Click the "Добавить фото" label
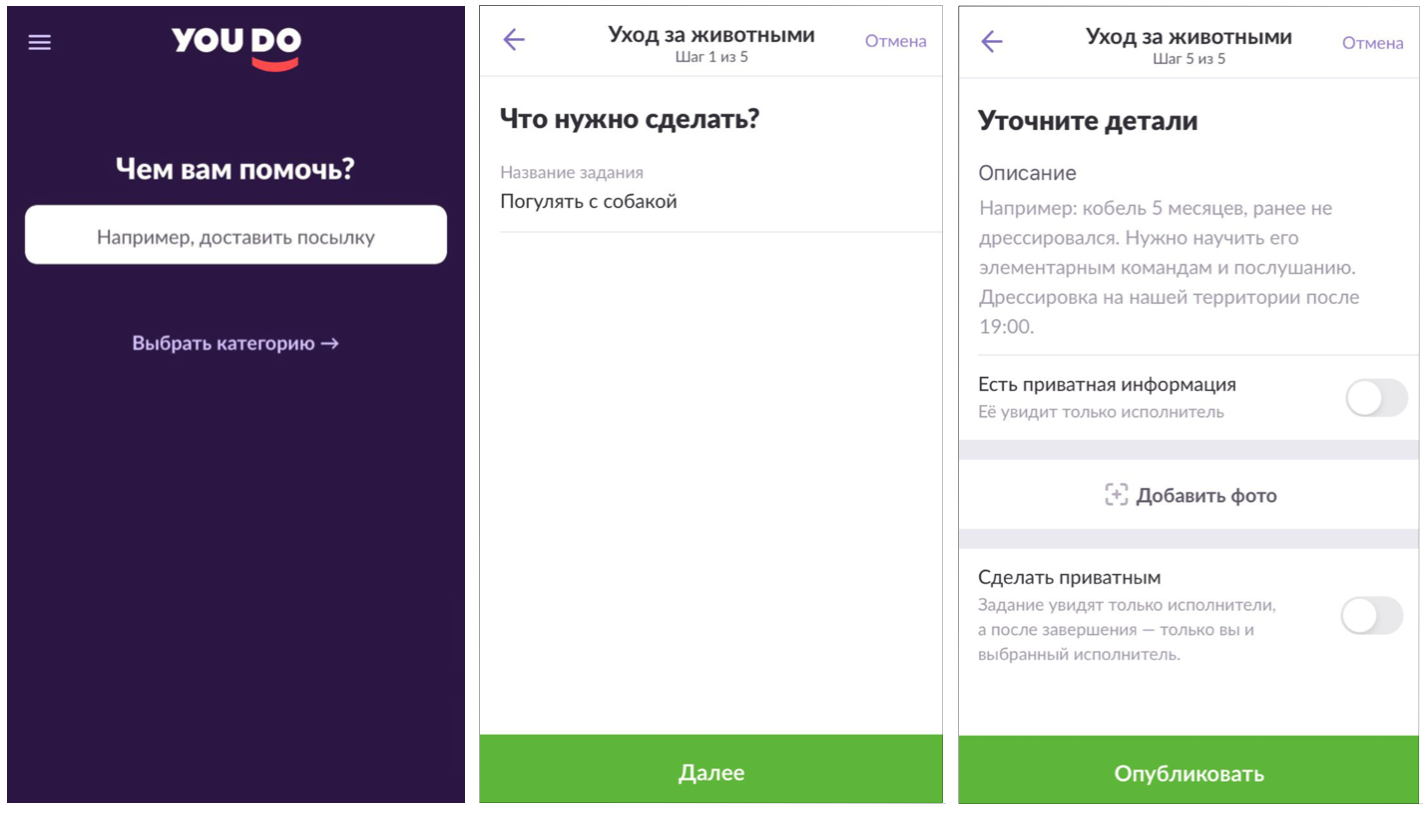 pos(1206,496)
